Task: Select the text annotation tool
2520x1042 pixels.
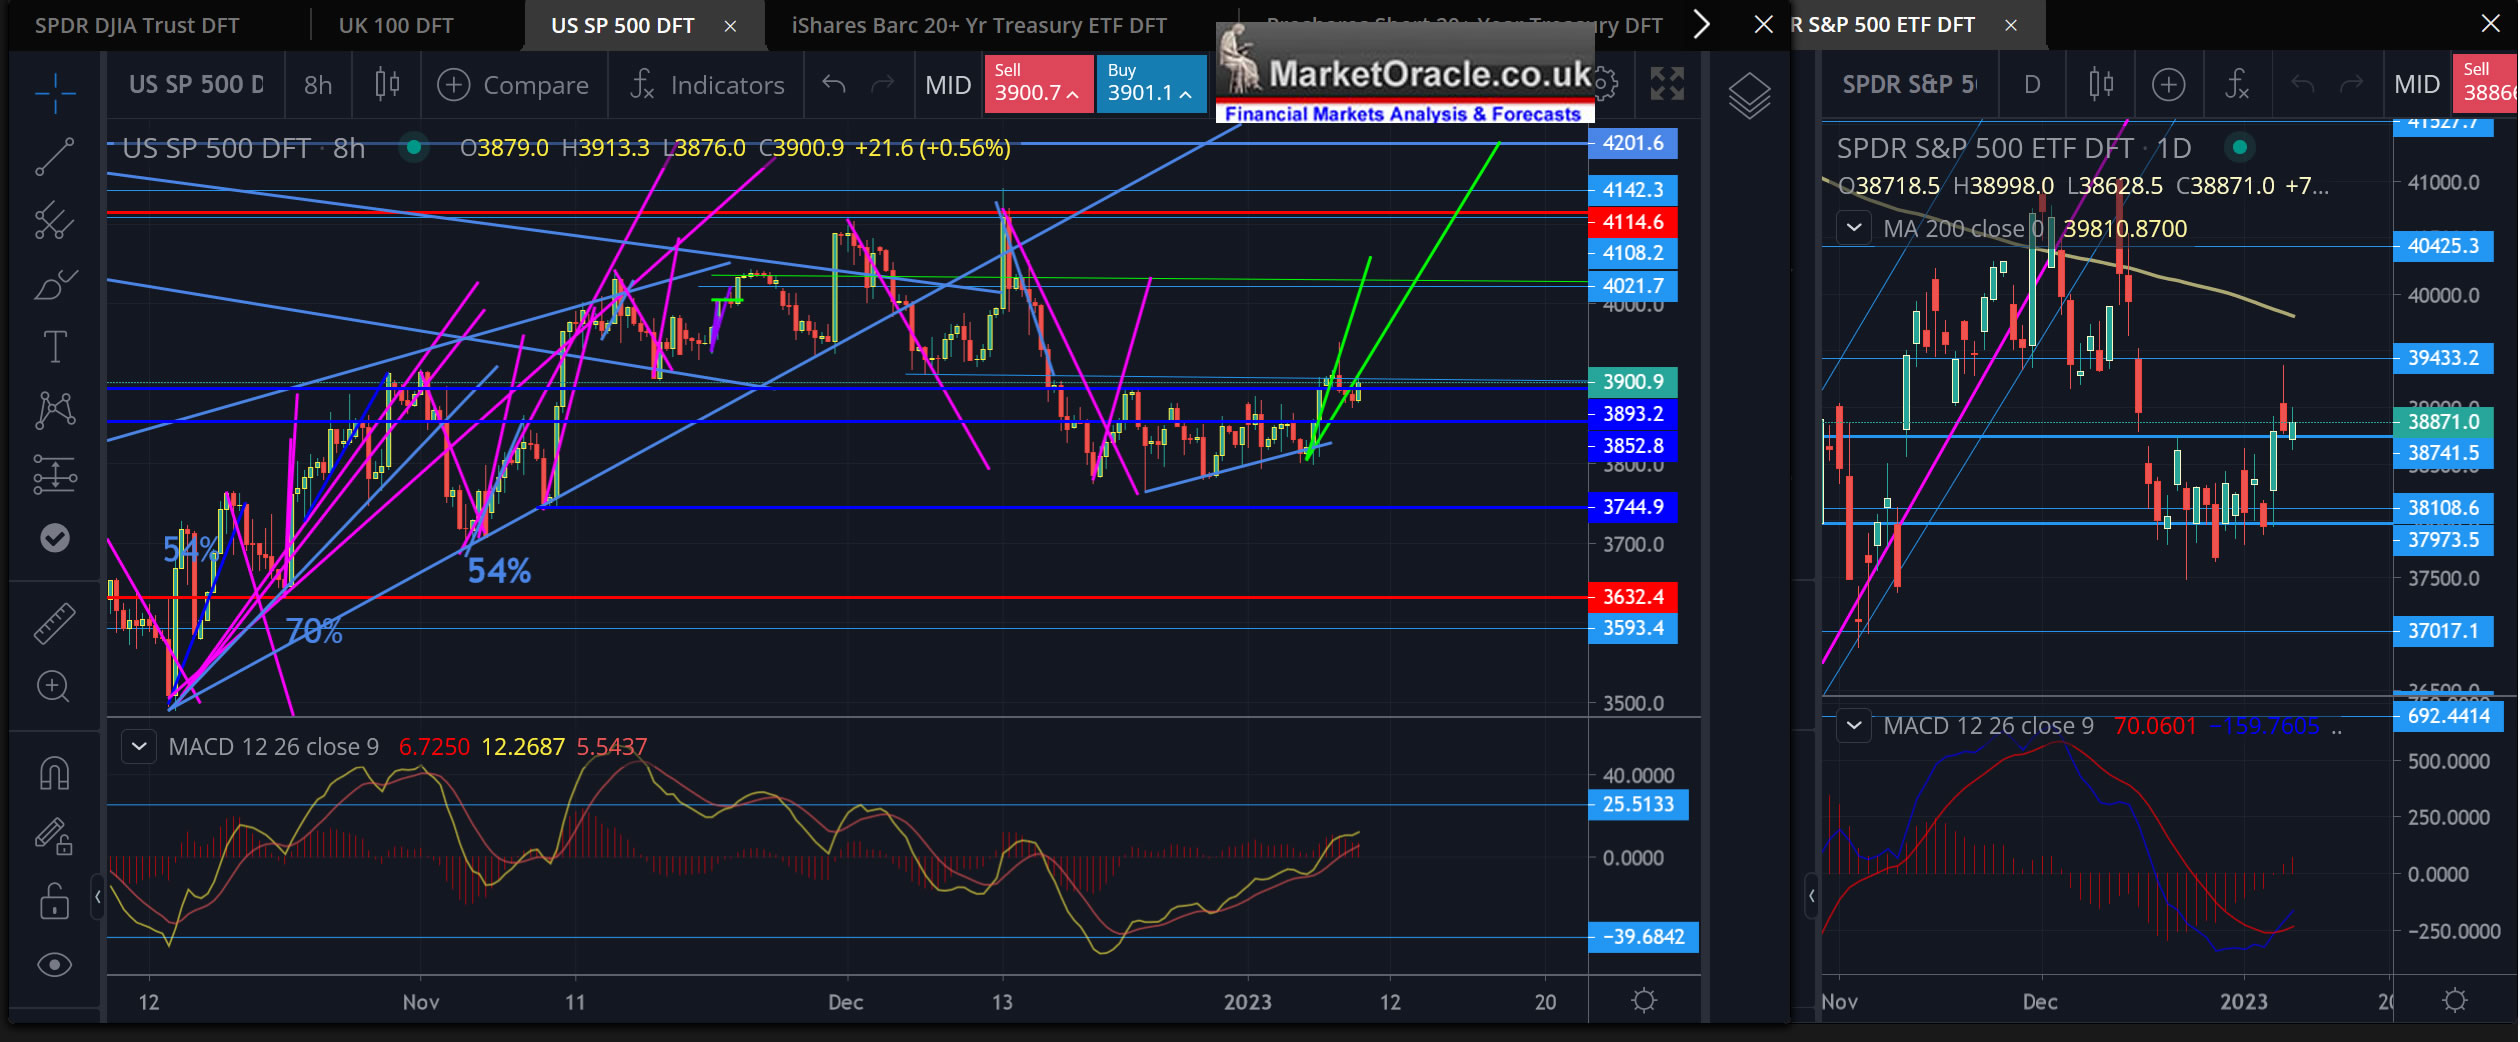Action: [x=55, y=348]
